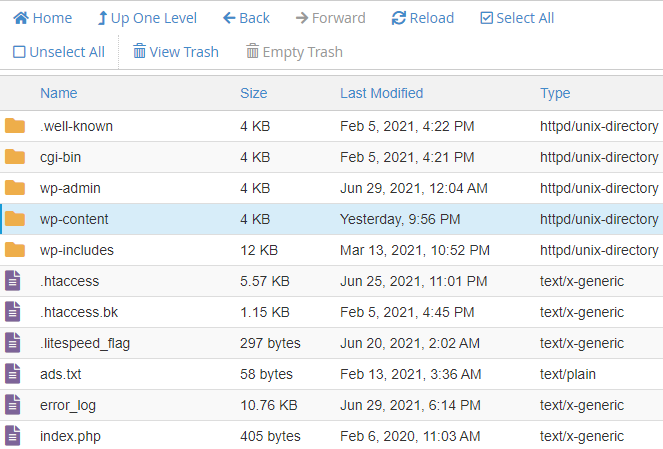
Task: Click the Type column header
Action: pyautogui.click(x=555, y=93)
